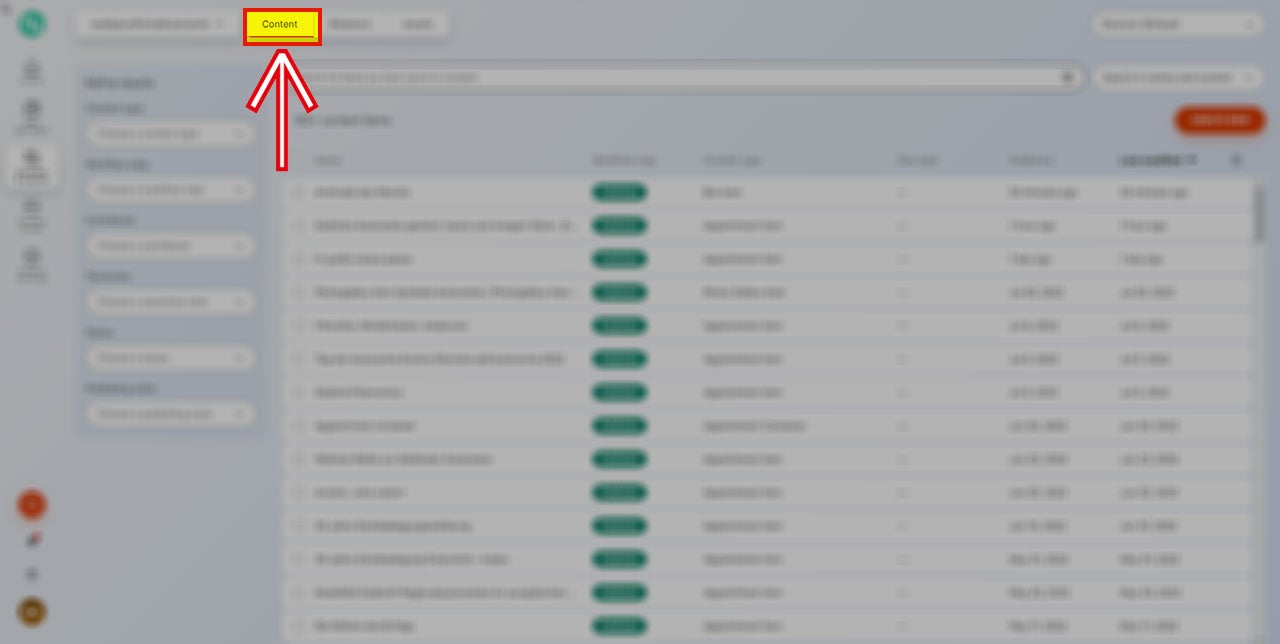This screenshot has height=644, width=1280.
Task: Click the plus icon in table header
Action: pos(1236,160)
